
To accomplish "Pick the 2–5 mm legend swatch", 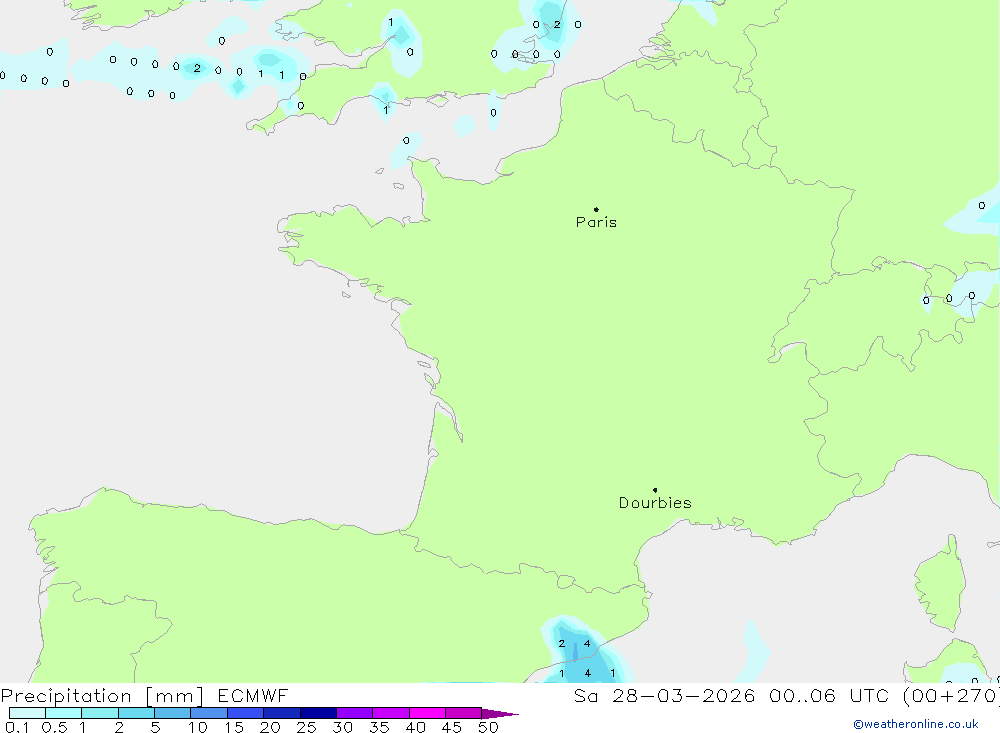I will [x=136, y=713].
